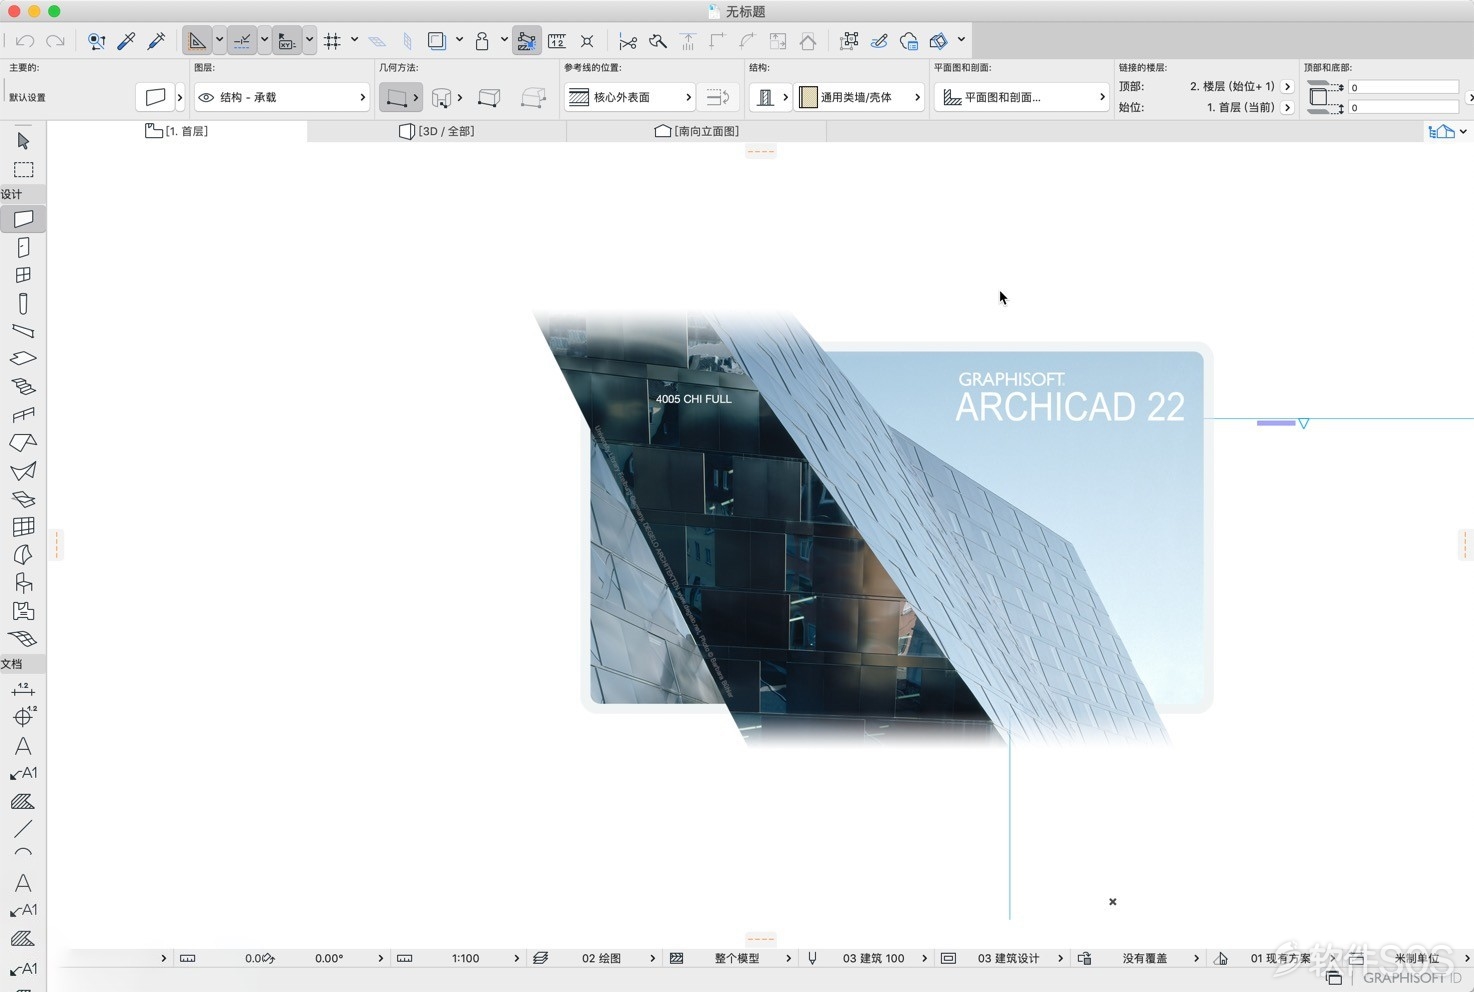Open reference line dropdown 核心外表面
The width and height of the screenshot is (1474, 992).
pyautogui.click(x=629, y=97)
